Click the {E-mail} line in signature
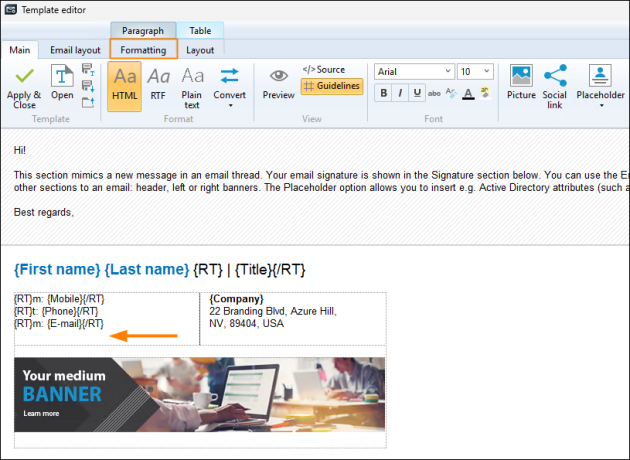The image size is (630, 460). pyautogui.click(x=59, y=324)
